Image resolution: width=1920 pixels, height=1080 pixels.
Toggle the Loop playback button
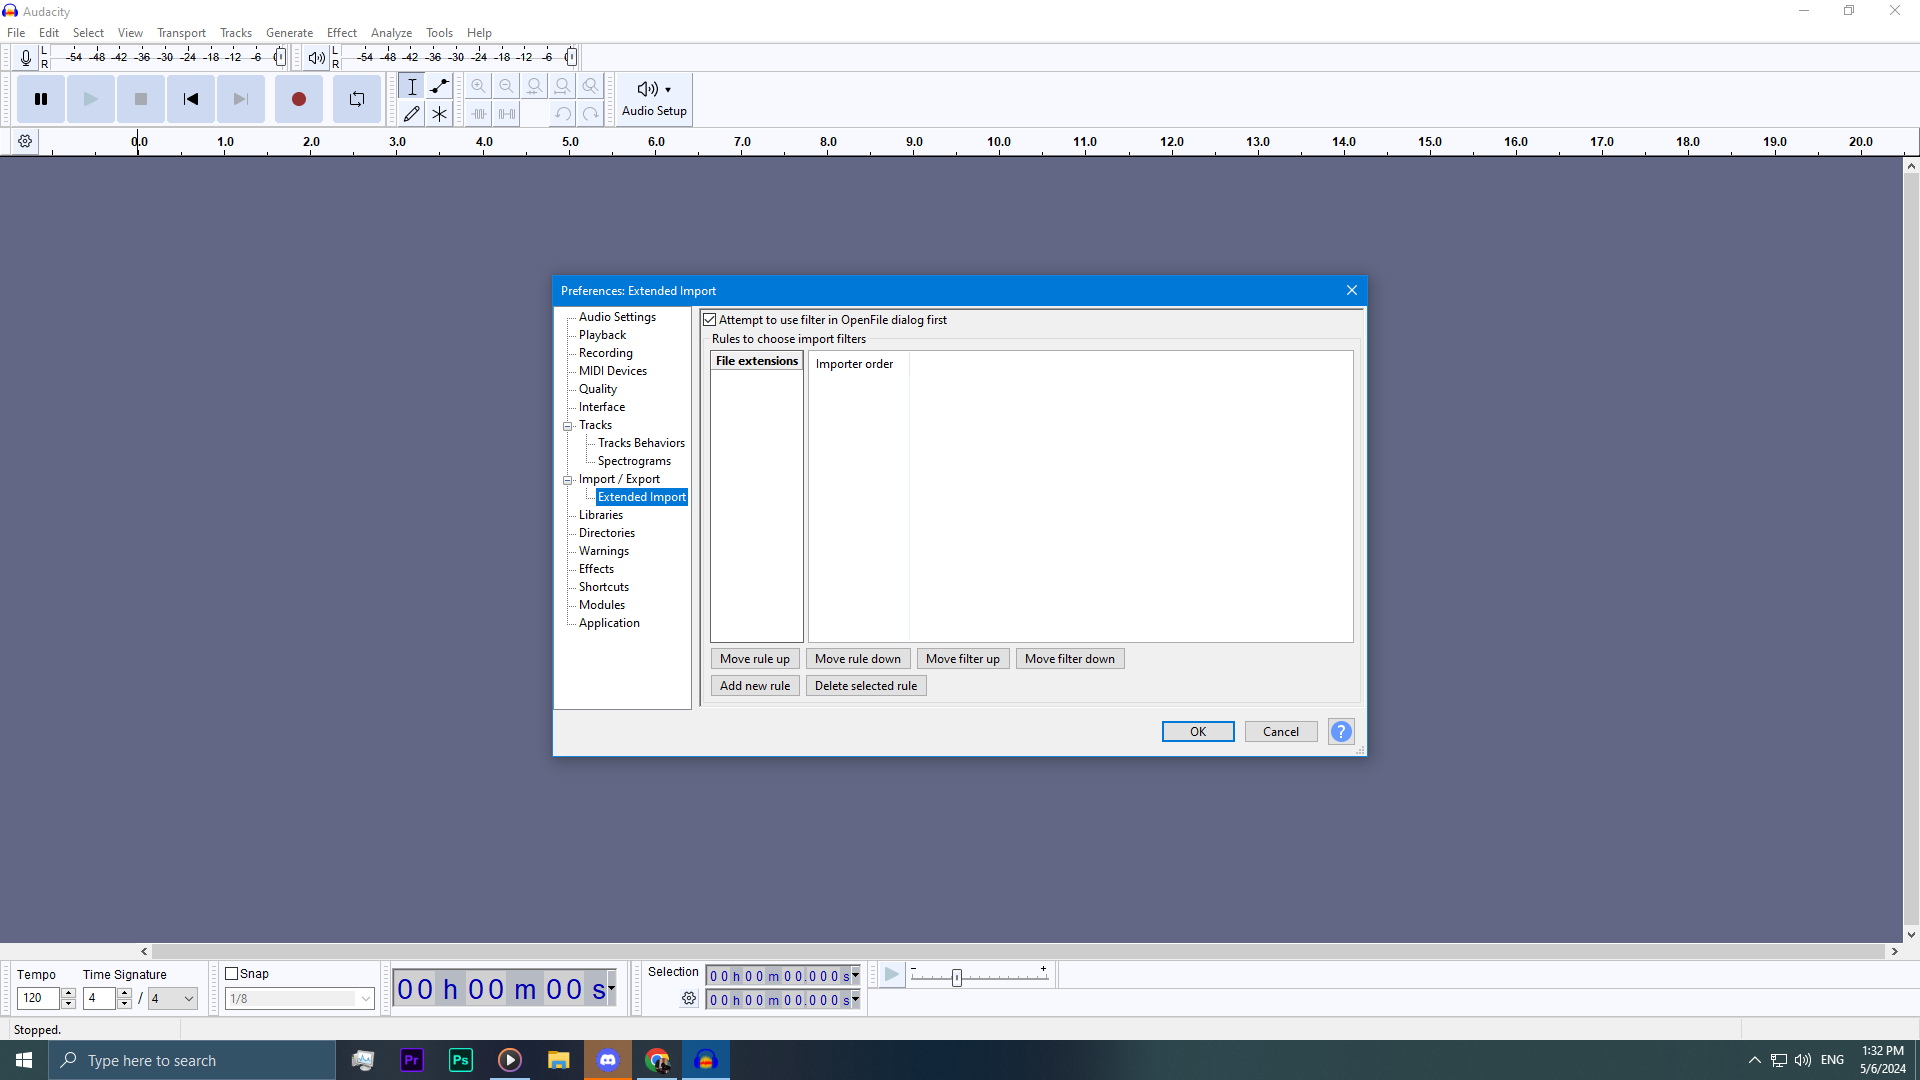(357, 99)
